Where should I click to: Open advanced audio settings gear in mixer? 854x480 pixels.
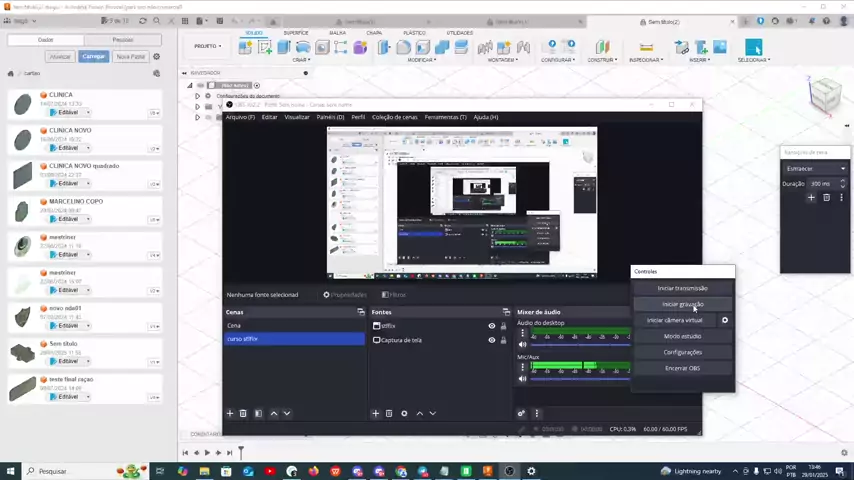click(521, 413)
